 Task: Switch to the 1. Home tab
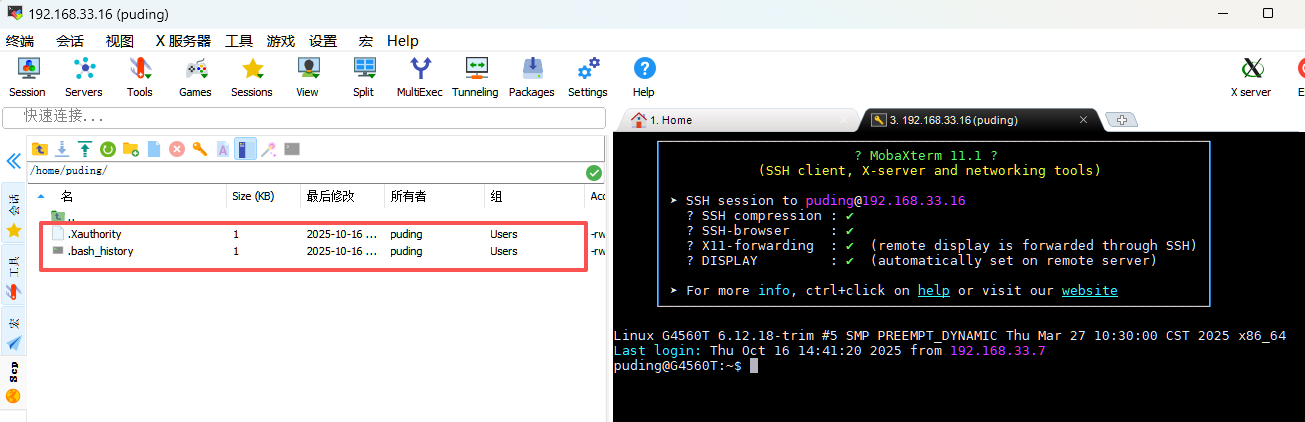670,120
